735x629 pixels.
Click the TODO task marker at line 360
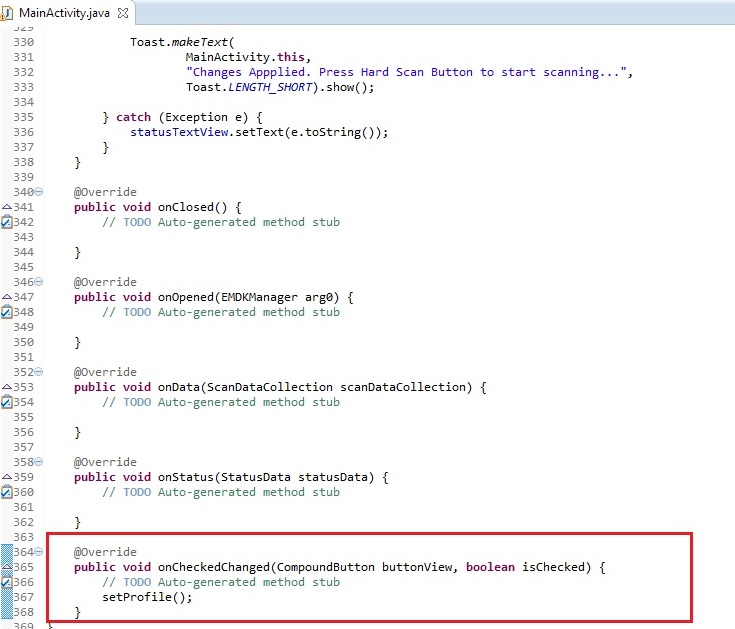click(6, 492)
